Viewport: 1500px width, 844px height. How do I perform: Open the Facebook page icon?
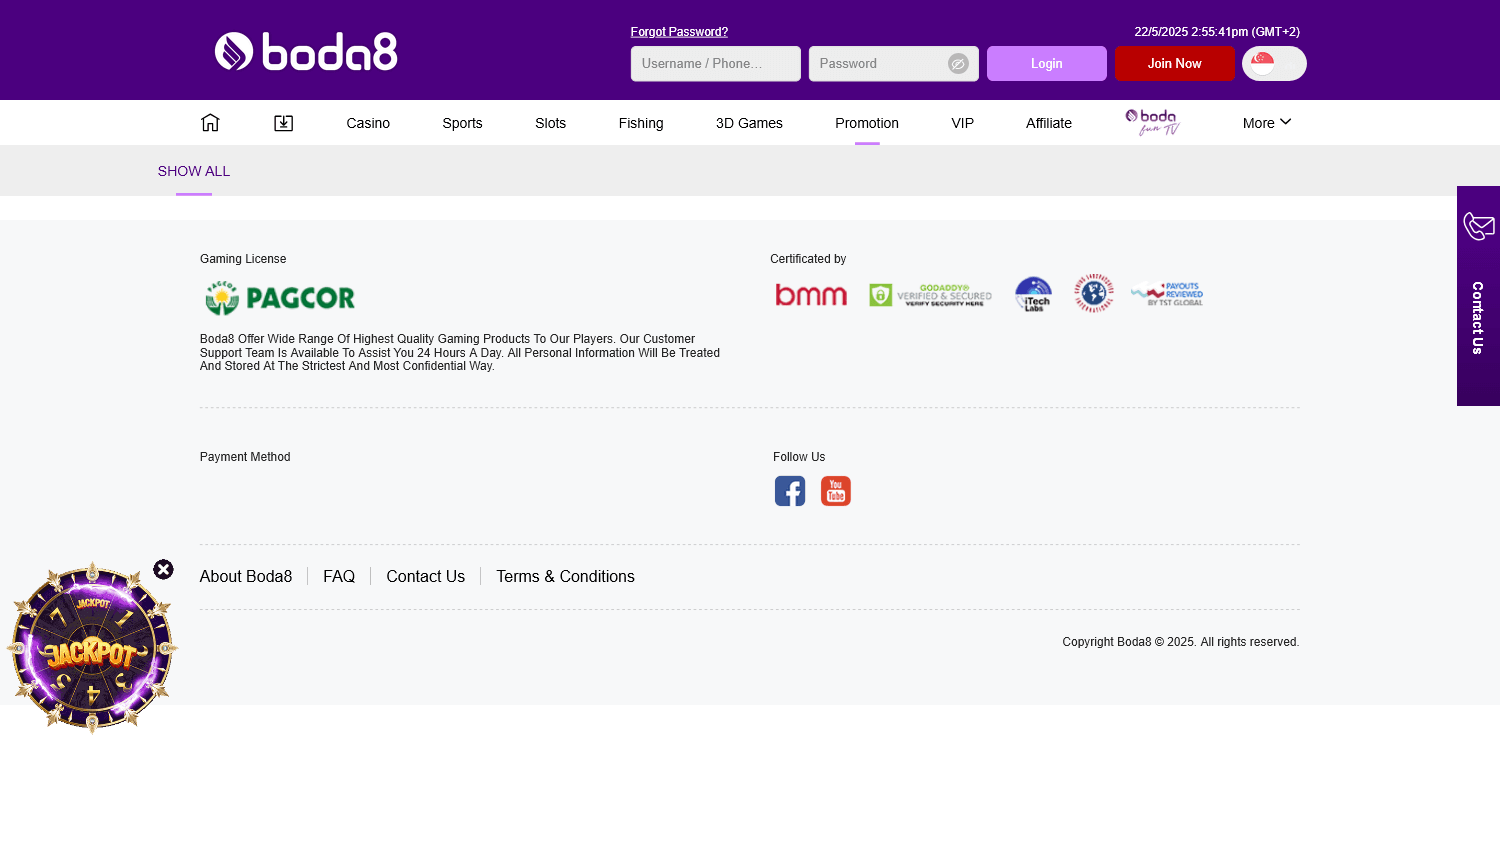[x=790, y=491]
